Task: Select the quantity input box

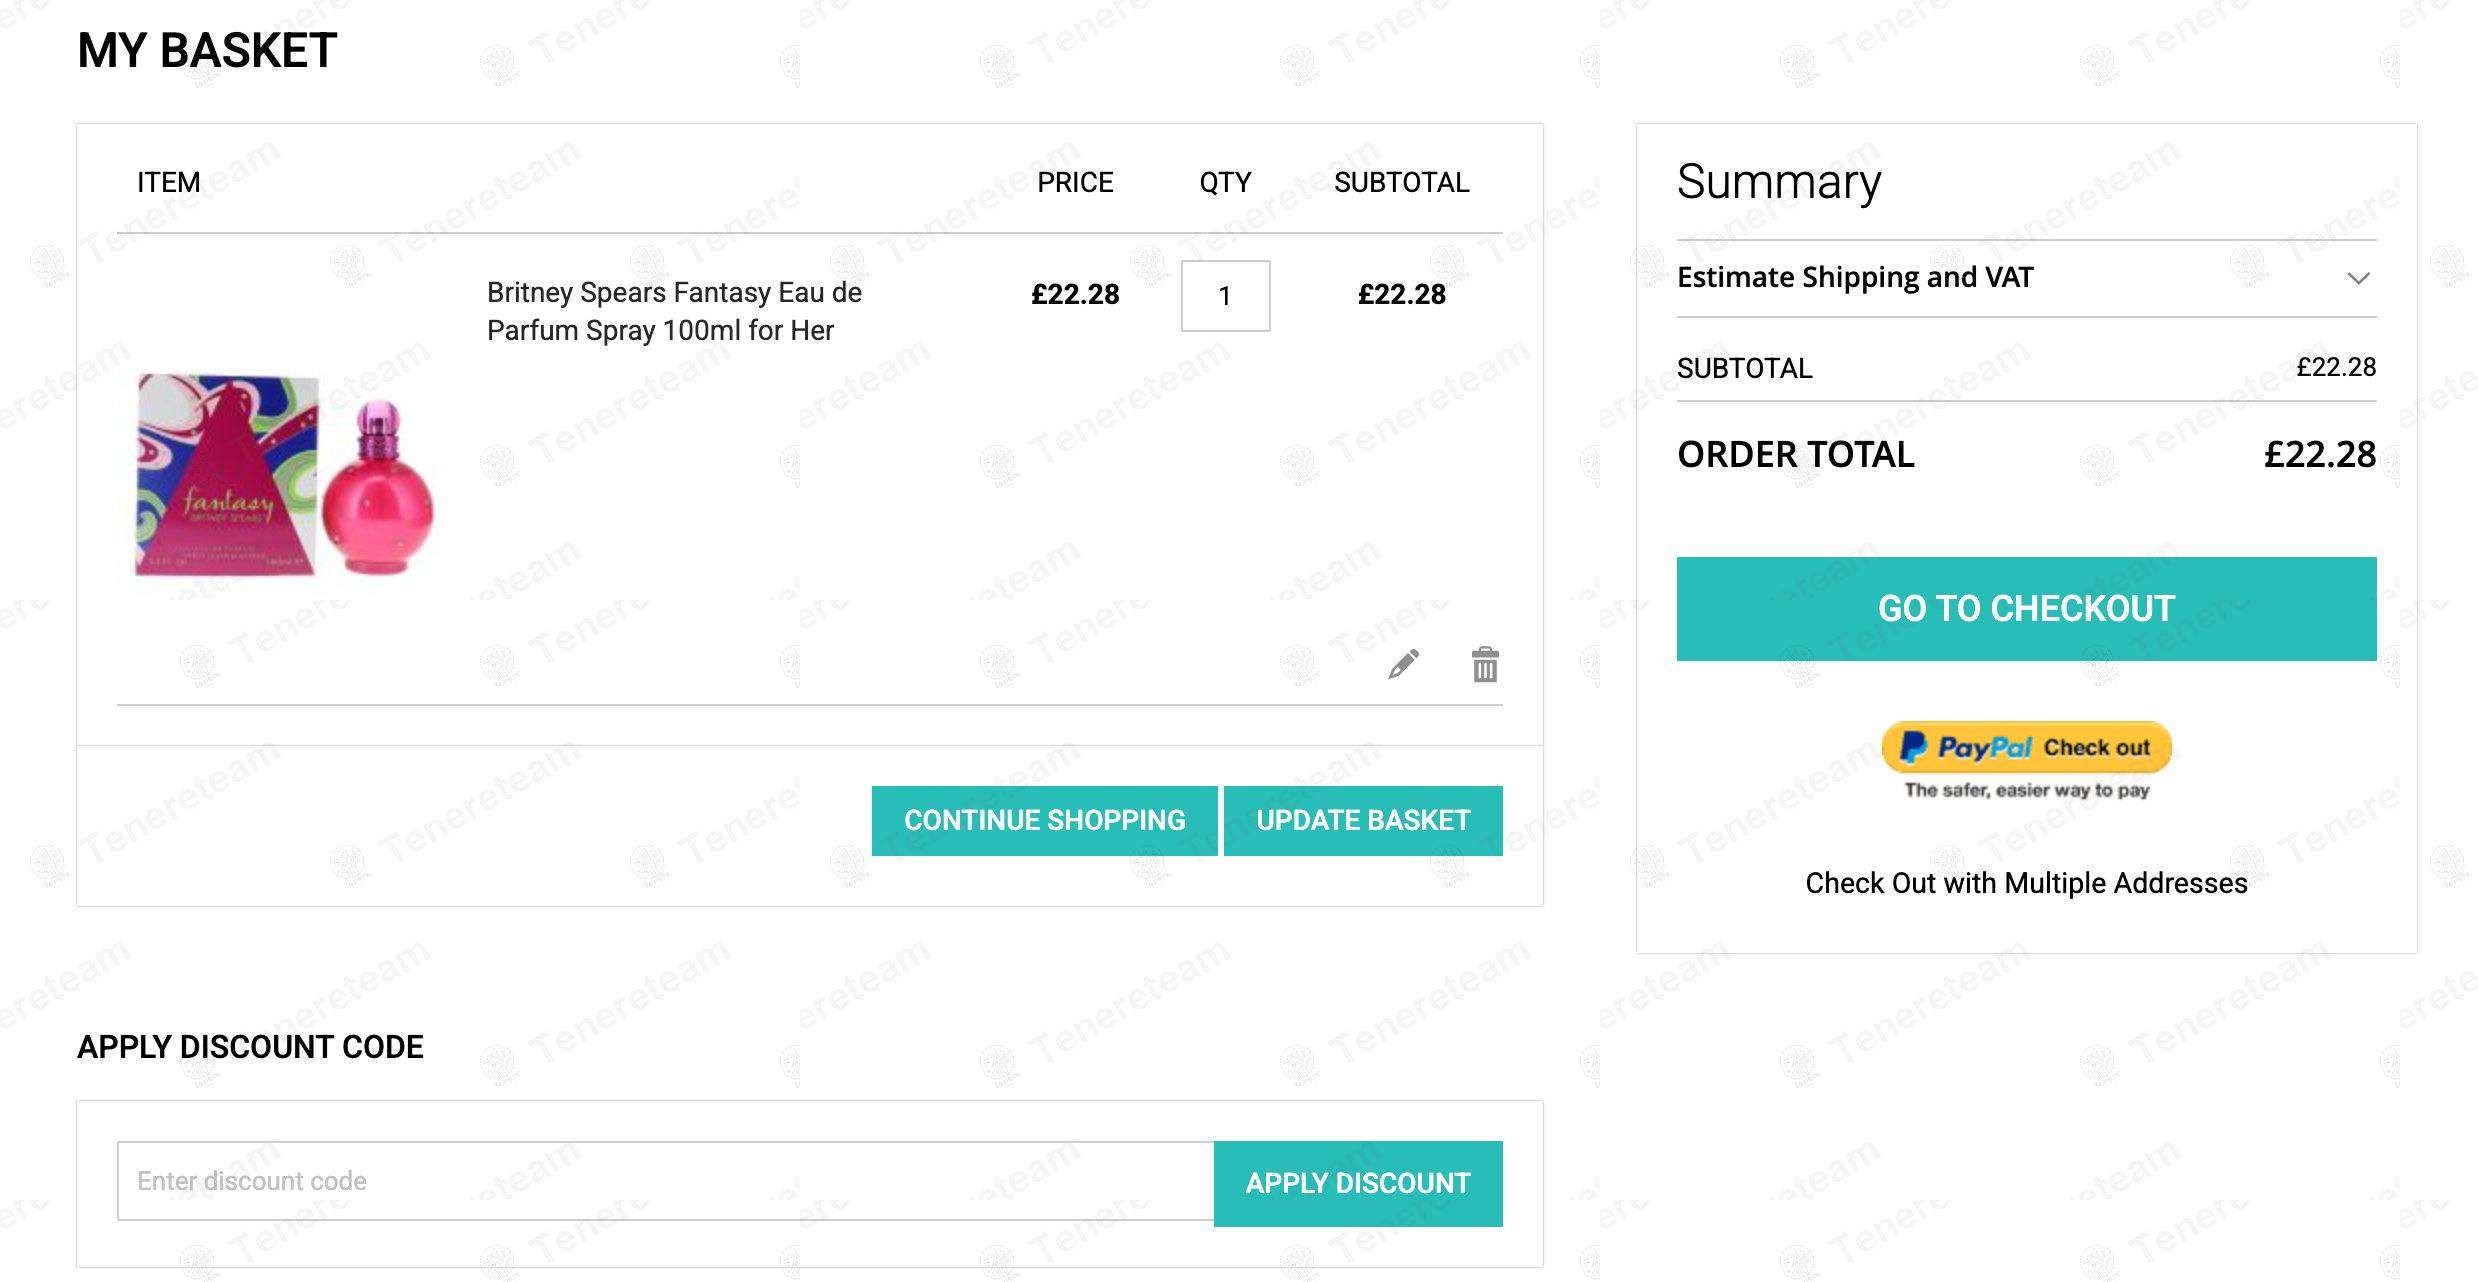Action: [1225, 296]
